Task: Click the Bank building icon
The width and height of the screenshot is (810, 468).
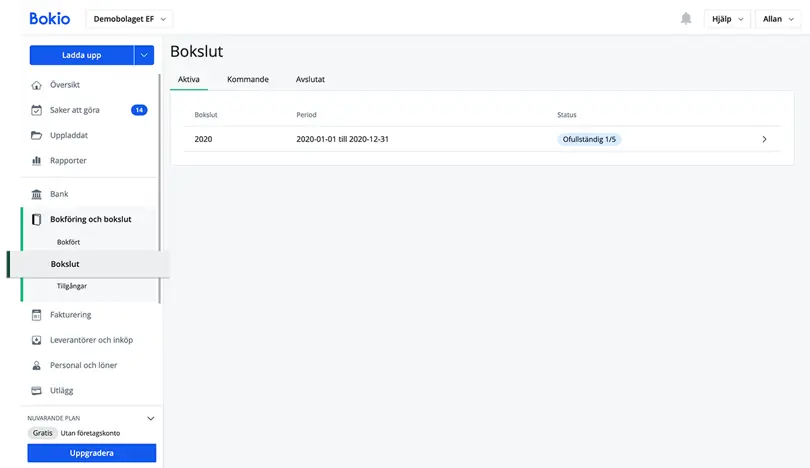Action: click(x=36, y=194)
